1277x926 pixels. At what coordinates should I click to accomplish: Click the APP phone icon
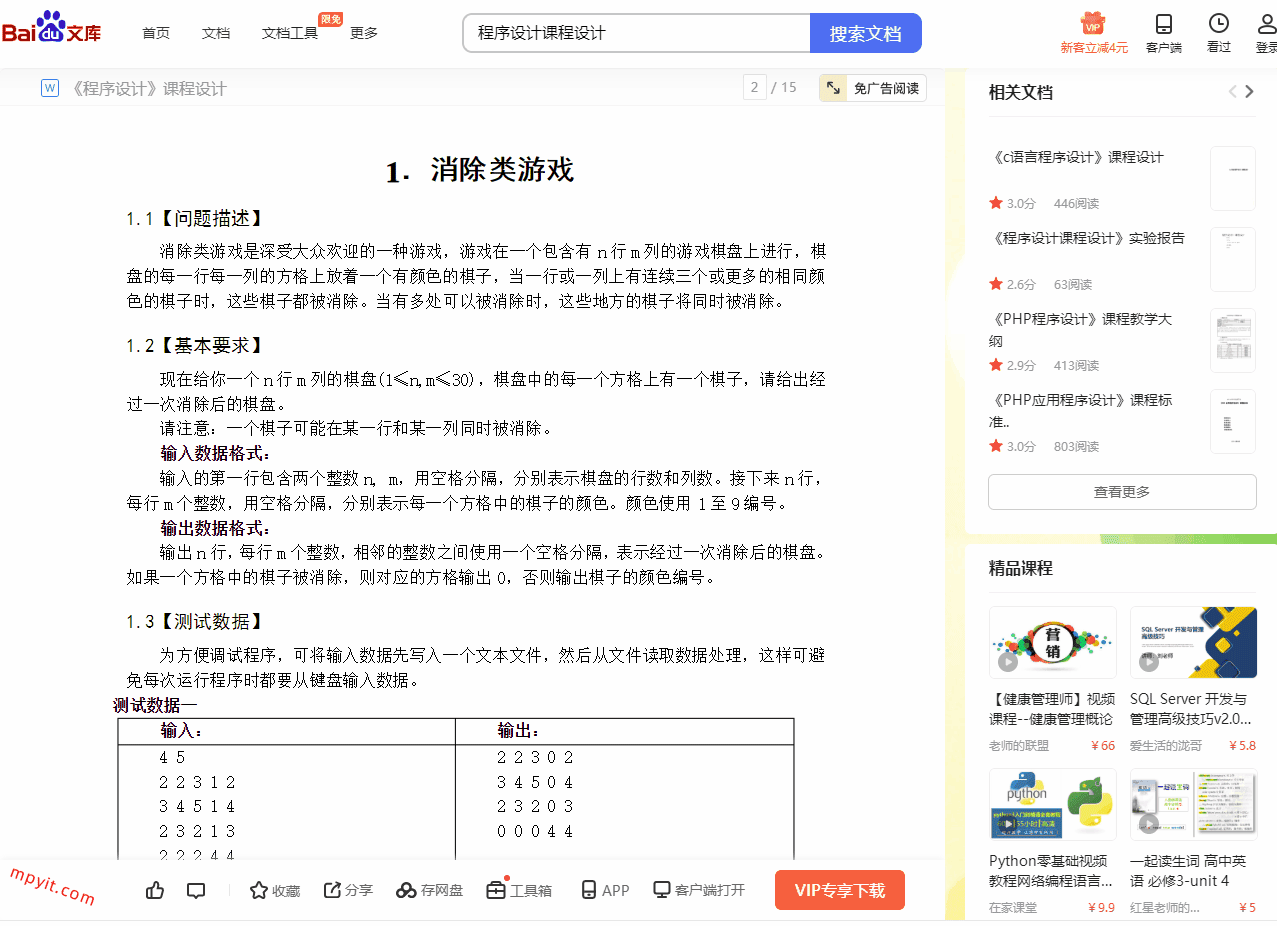tap(589, 890)
